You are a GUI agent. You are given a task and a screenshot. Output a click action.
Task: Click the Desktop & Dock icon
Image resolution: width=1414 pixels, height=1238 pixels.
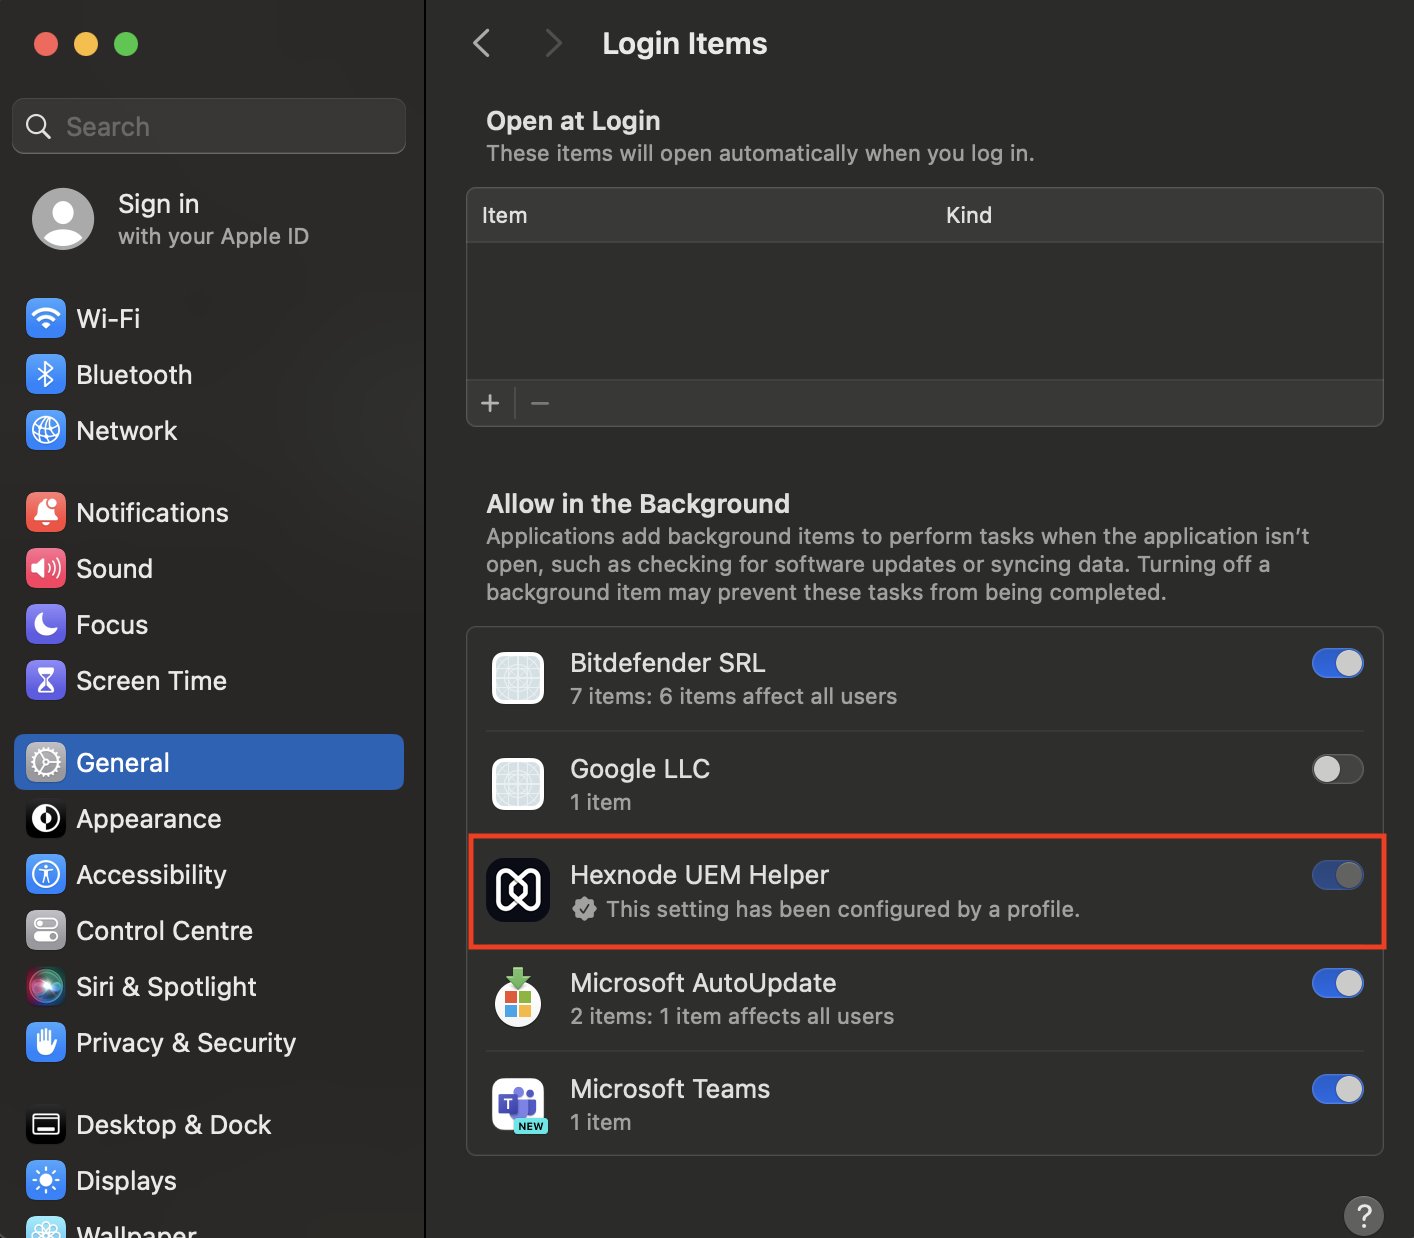pyautogui.click(x=46, y=1125)
